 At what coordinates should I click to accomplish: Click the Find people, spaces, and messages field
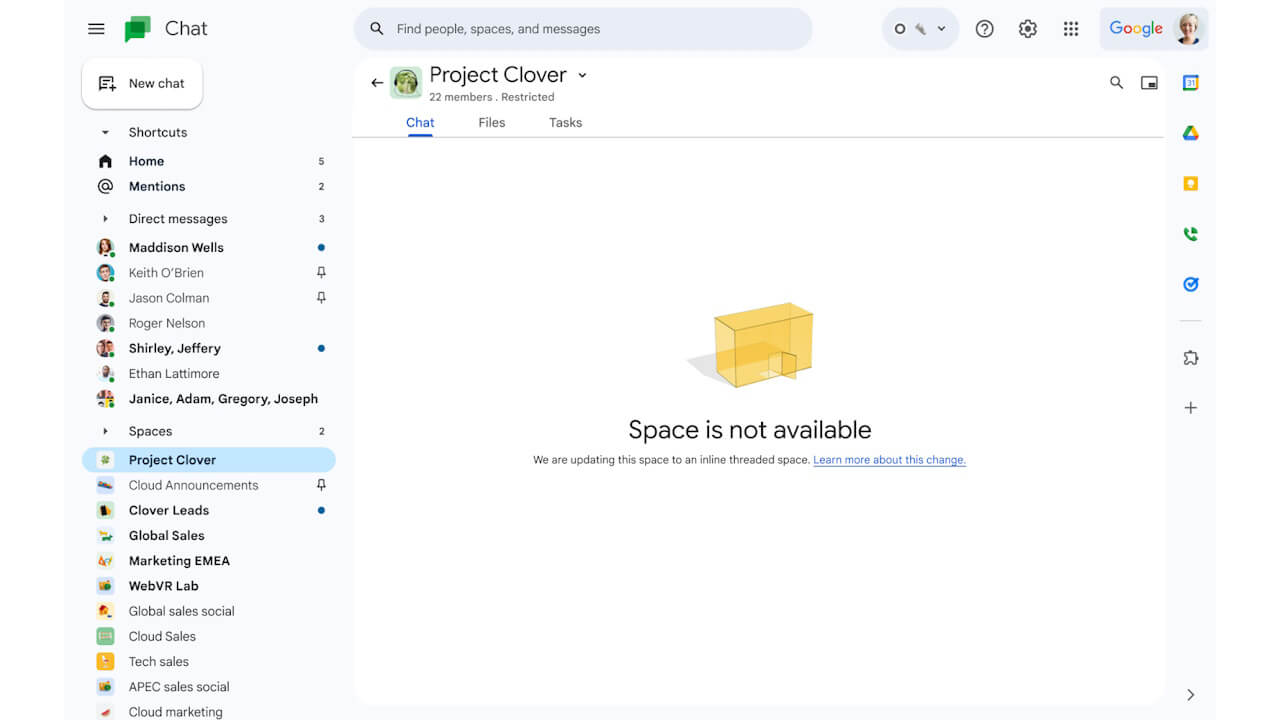[x=583, y=29]
